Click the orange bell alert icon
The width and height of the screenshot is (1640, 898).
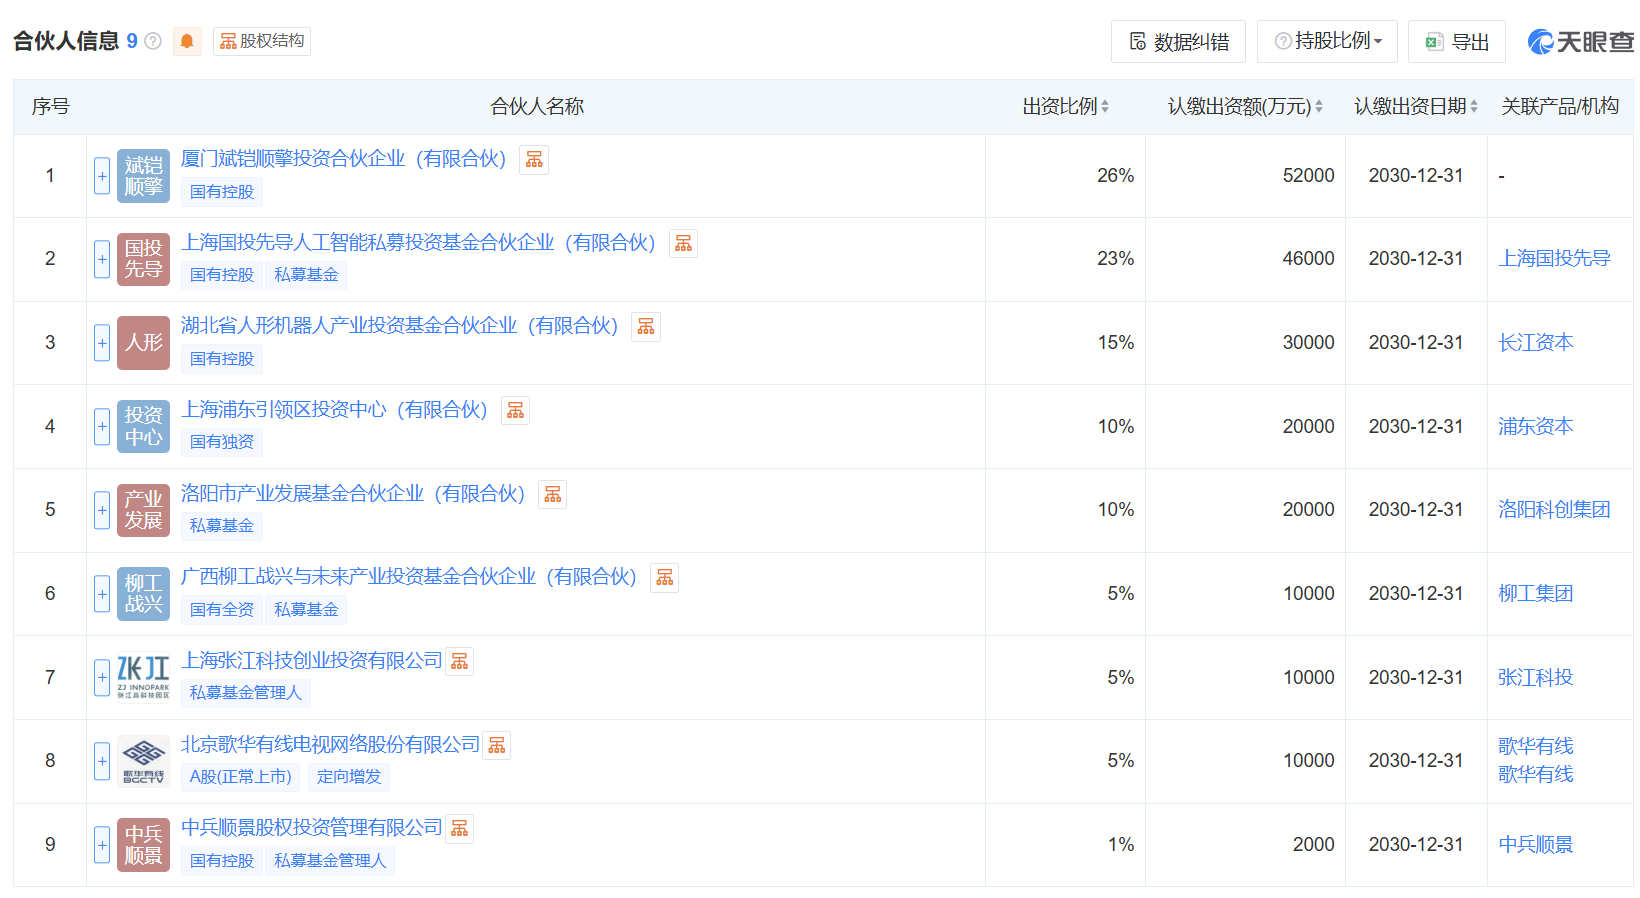pyautogui.click(x=187, y=41)
